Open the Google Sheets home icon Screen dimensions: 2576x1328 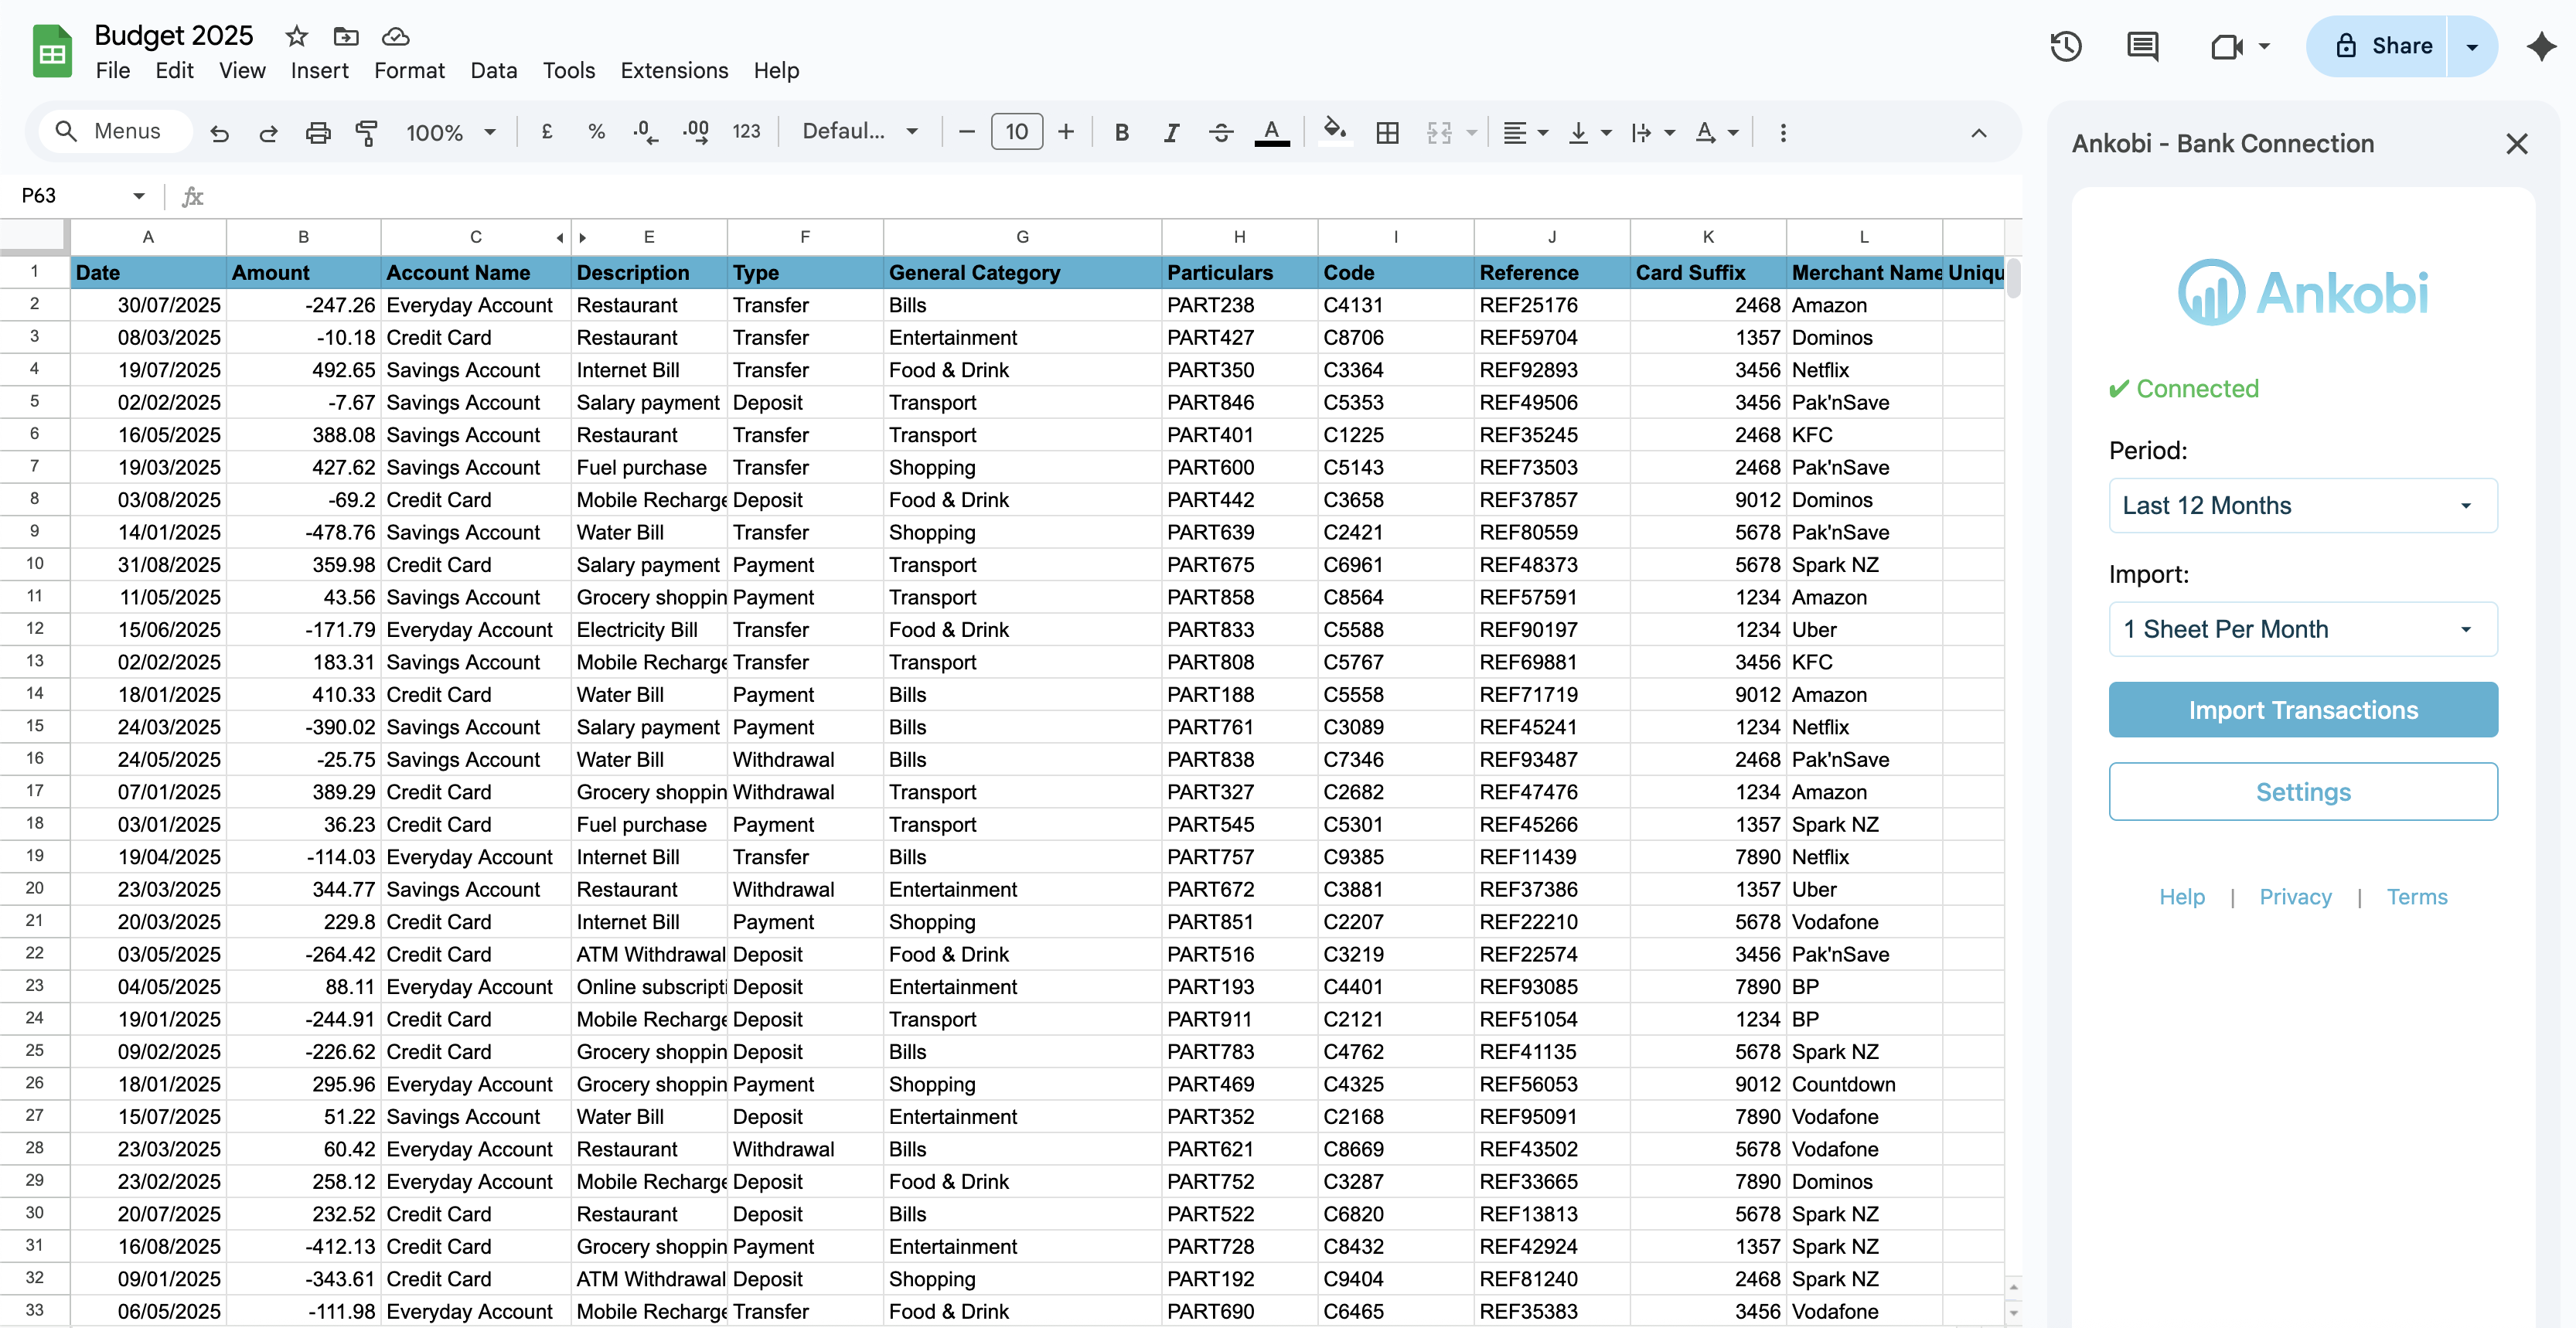click(52, 51)
